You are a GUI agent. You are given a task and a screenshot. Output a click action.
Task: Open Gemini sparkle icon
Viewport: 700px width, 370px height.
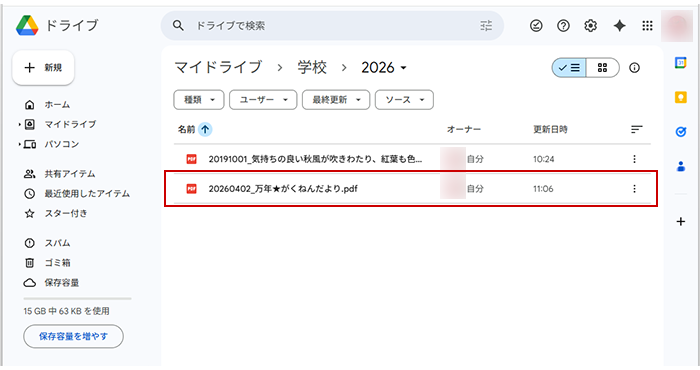[619, 26]
